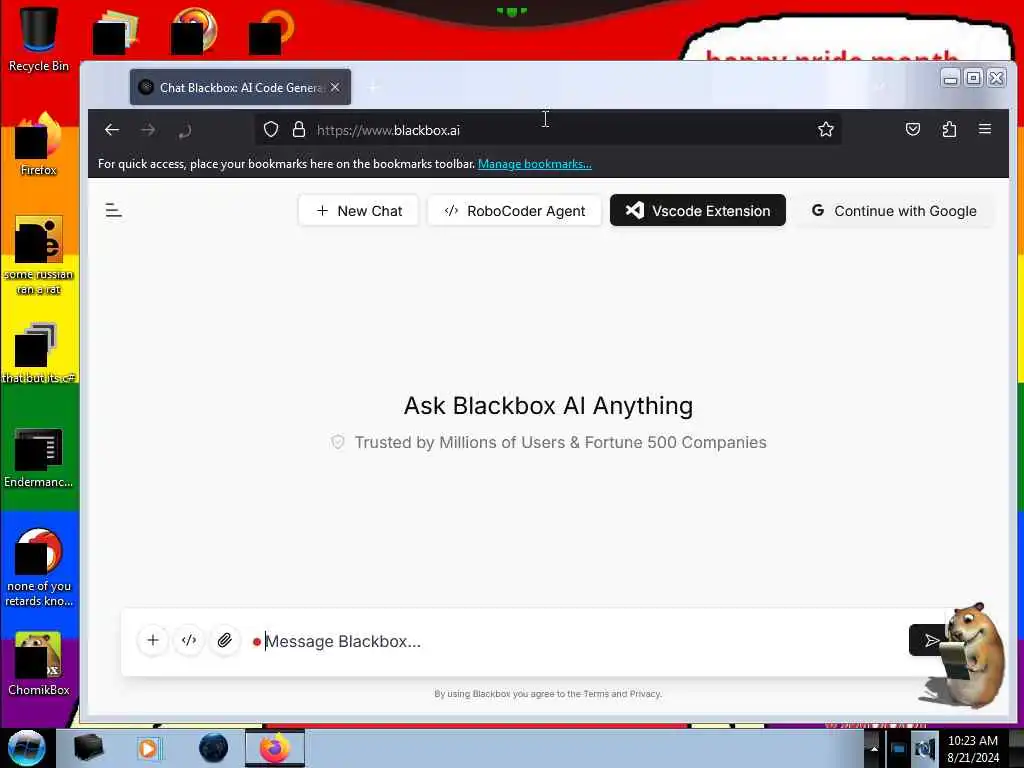Click the tracking protection shield icon
Image resolution: width=1024 pixels, height=768 pixels.
[271, 130]
